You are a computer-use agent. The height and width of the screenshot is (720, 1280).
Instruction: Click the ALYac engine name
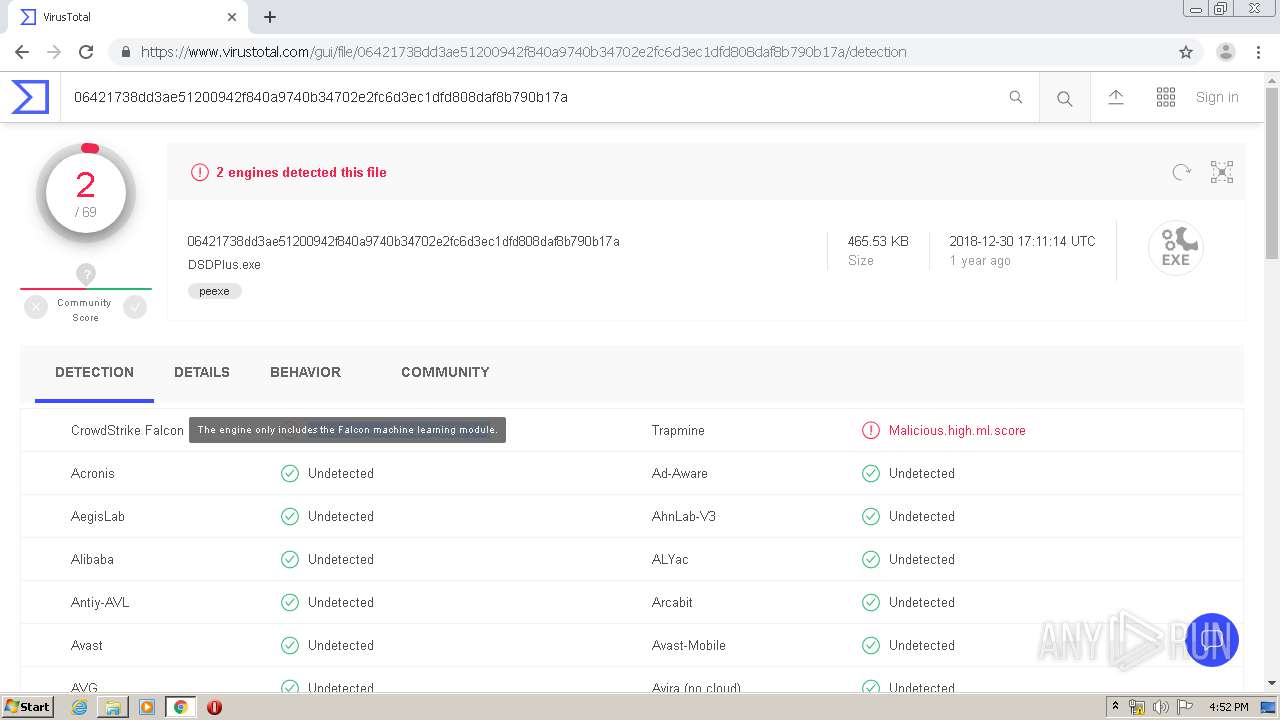pyautogui.click(x=670, y=559)
